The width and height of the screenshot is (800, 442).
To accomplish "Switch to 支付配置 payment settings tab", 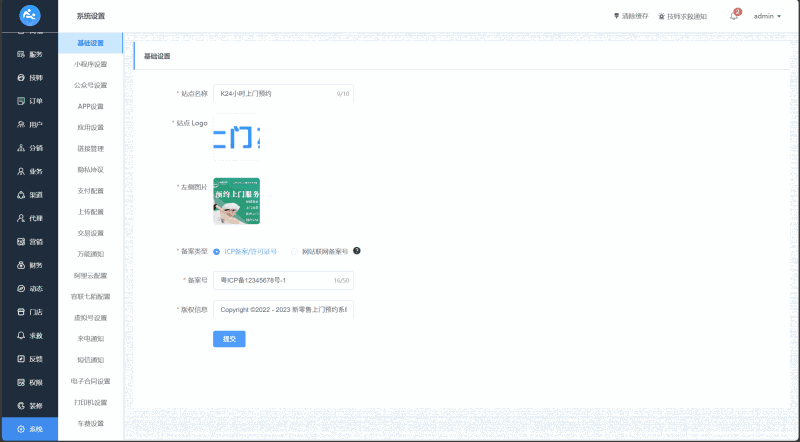I will pos(90,191).
